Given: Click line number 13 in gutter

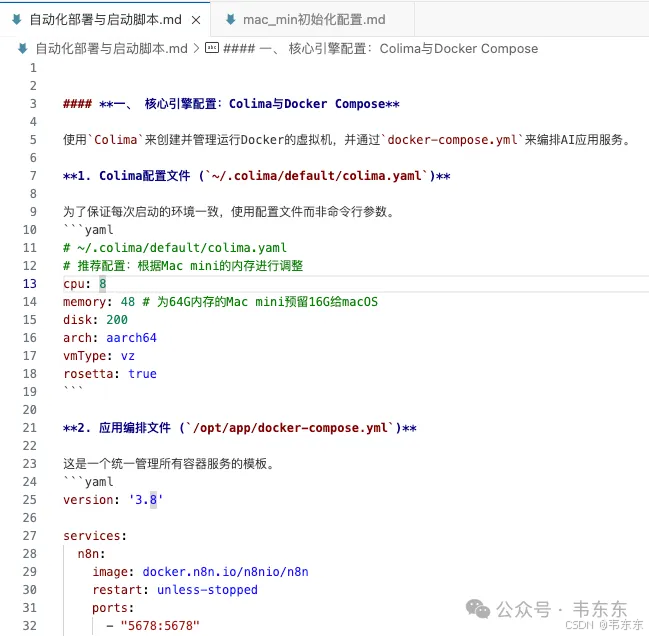Looking at the screenshot, I should (x=29, y=284).
